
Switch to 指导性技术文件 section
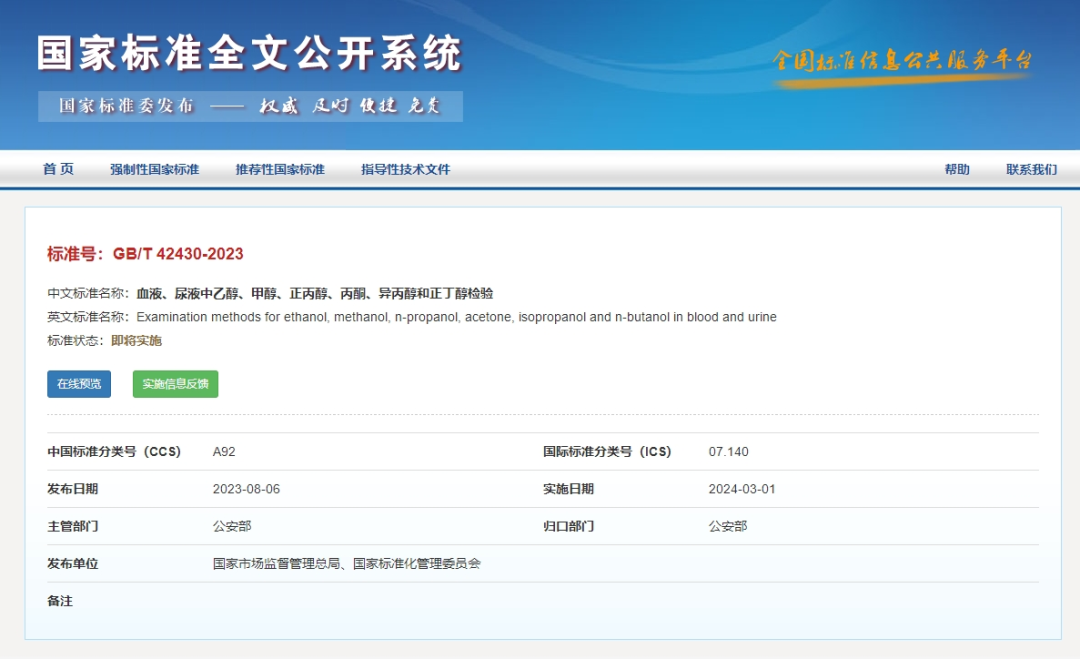coord(404,169)
